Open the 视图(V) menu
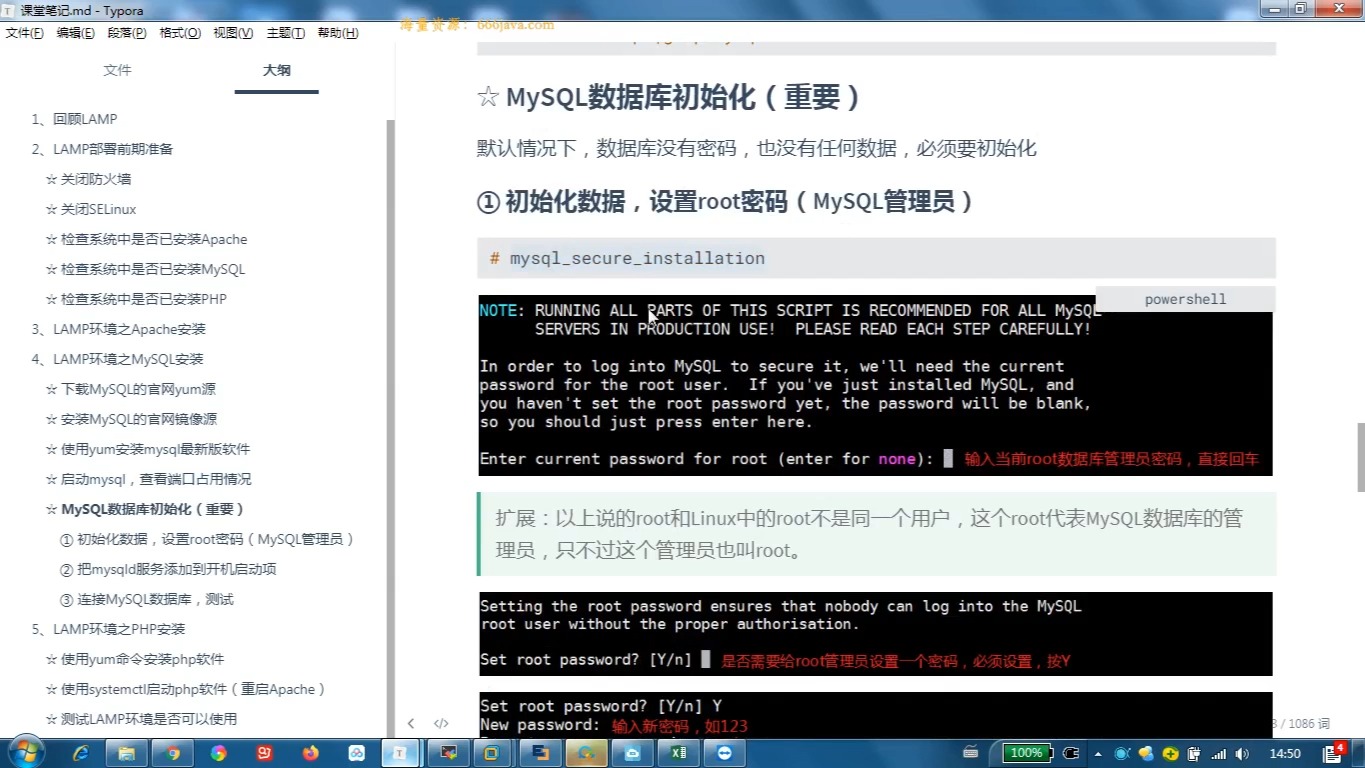1365x768 pixels. click(x=233, y=33)
